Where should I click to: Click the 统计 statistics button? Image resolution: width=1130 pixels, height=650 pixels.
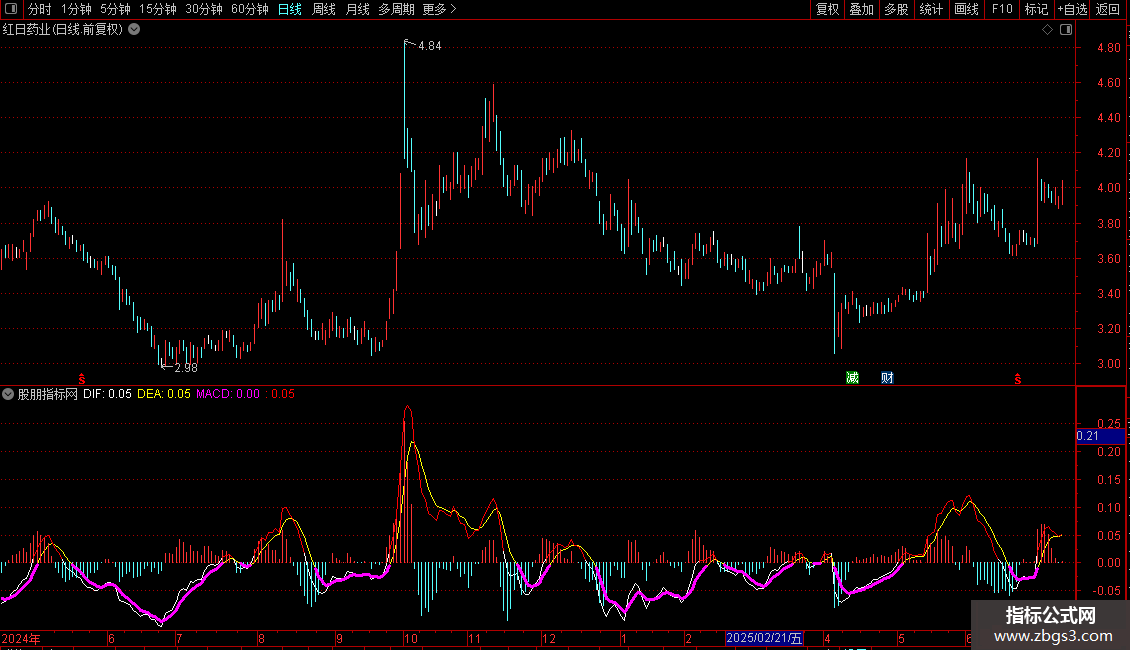[x=931, y=9]
